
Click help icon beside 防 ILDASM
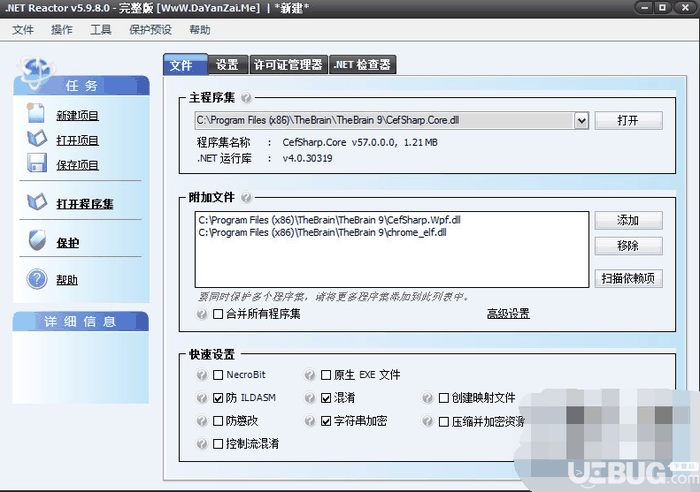(202, 398)
